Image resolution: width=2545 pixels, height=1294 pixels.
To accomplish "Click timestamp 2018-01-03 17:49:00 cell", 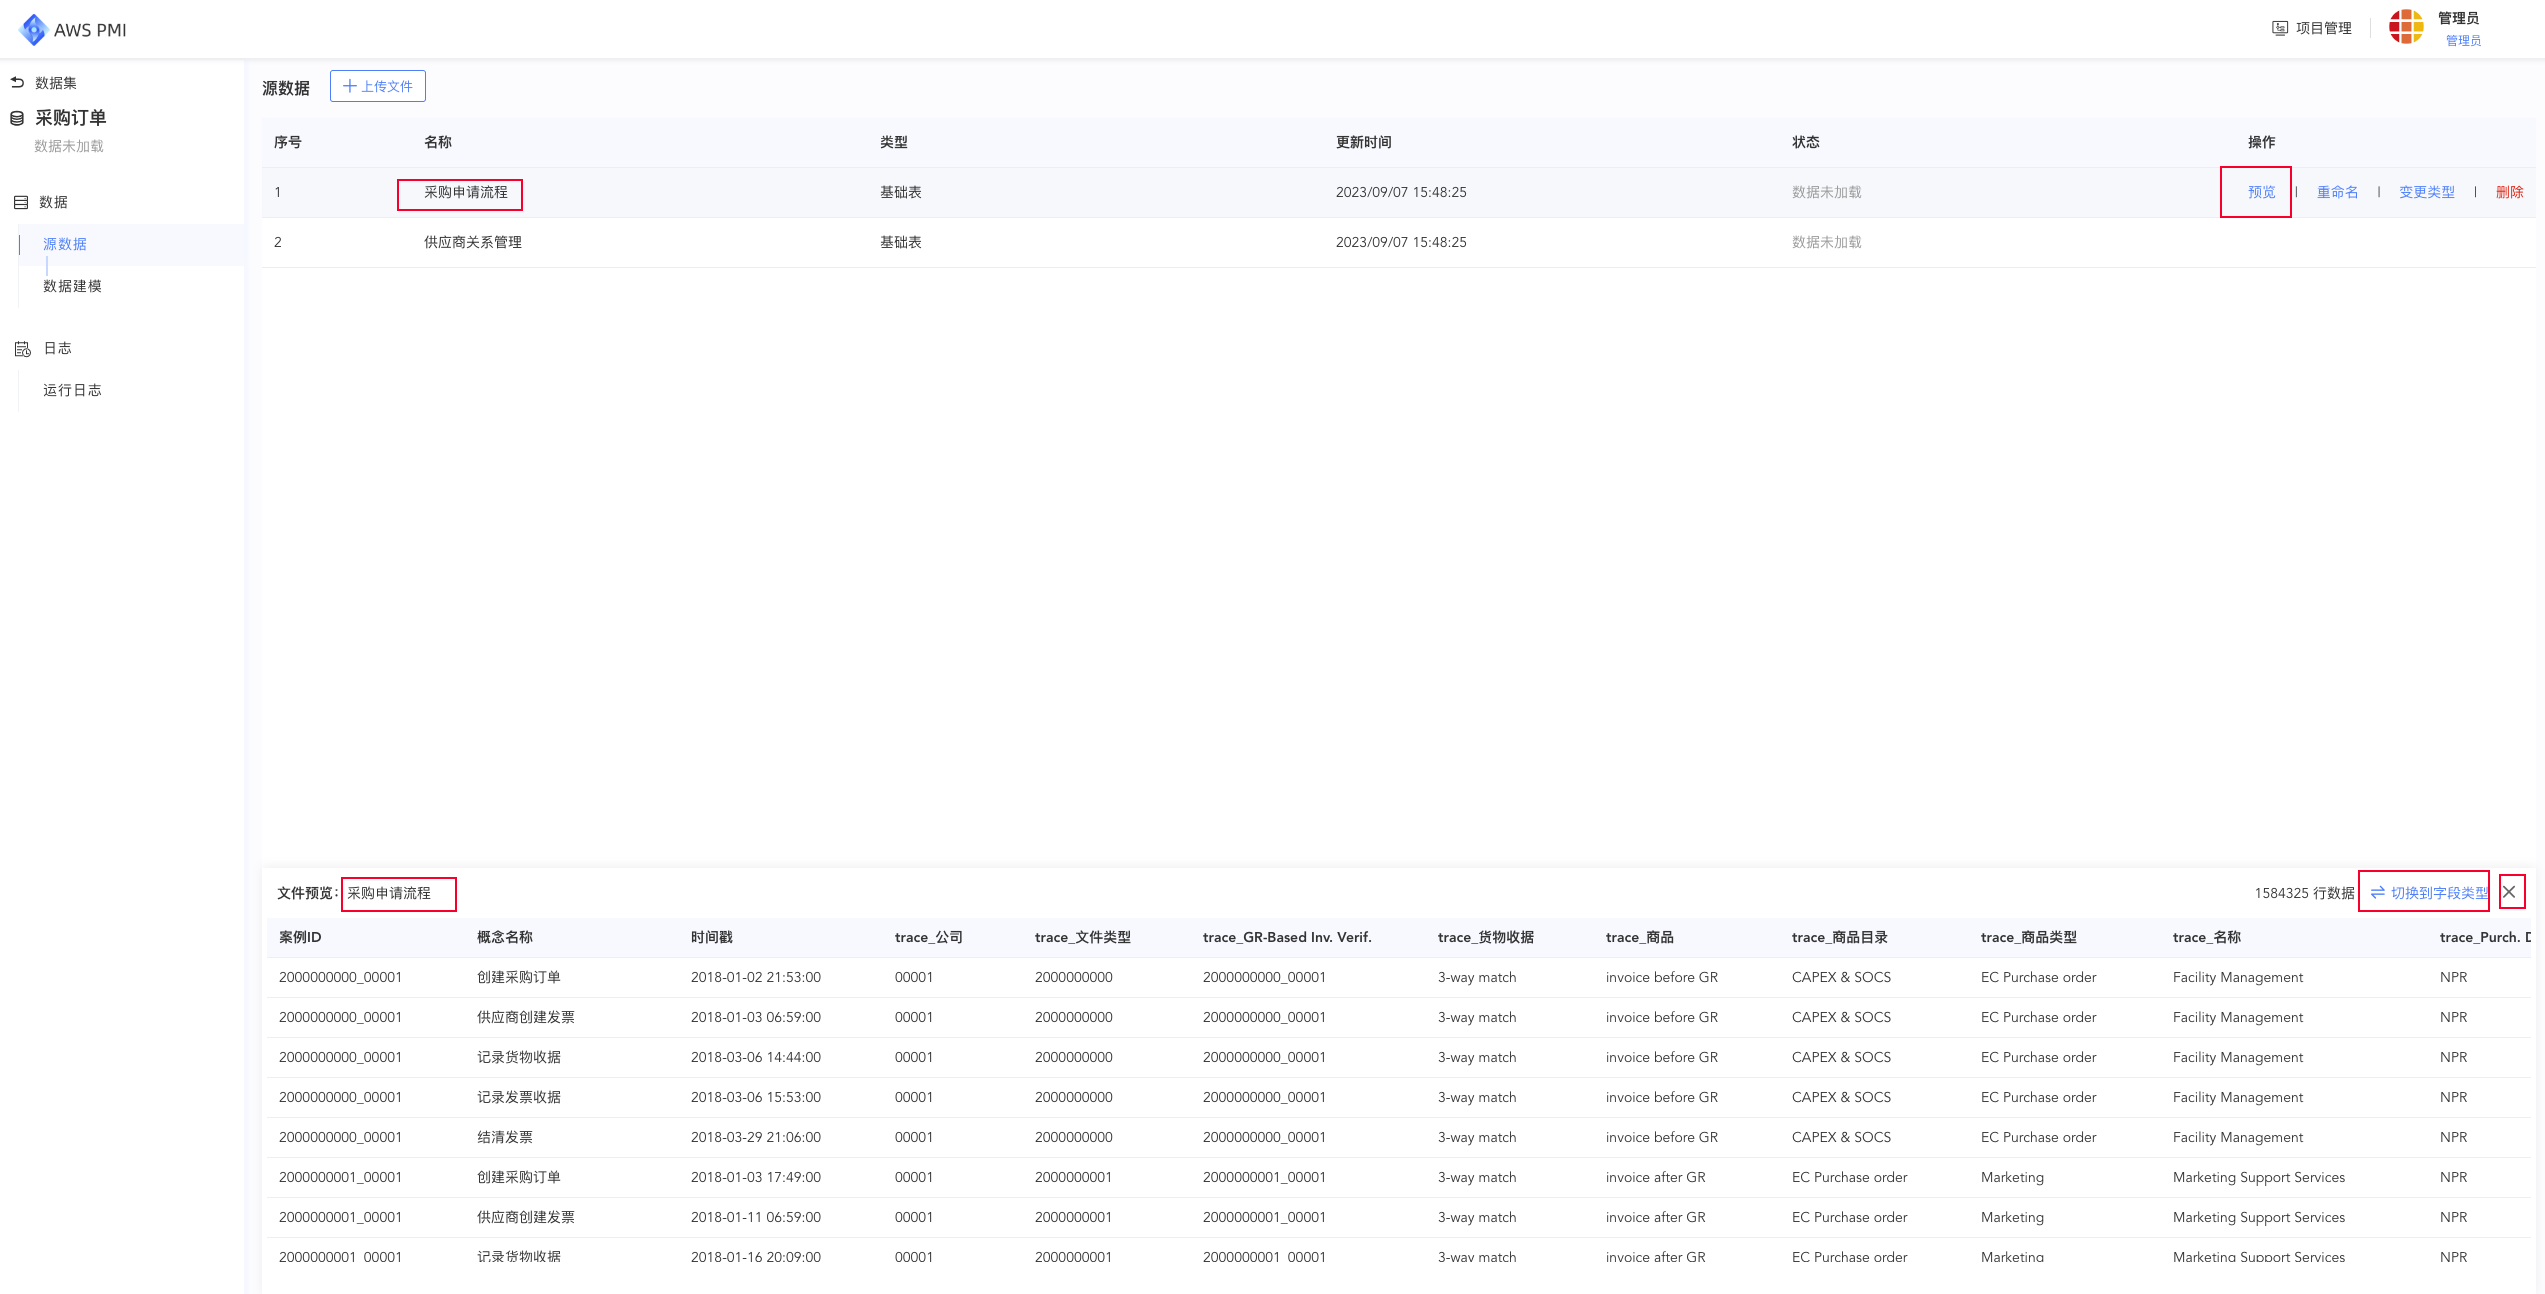I will tap(756, 1177).
